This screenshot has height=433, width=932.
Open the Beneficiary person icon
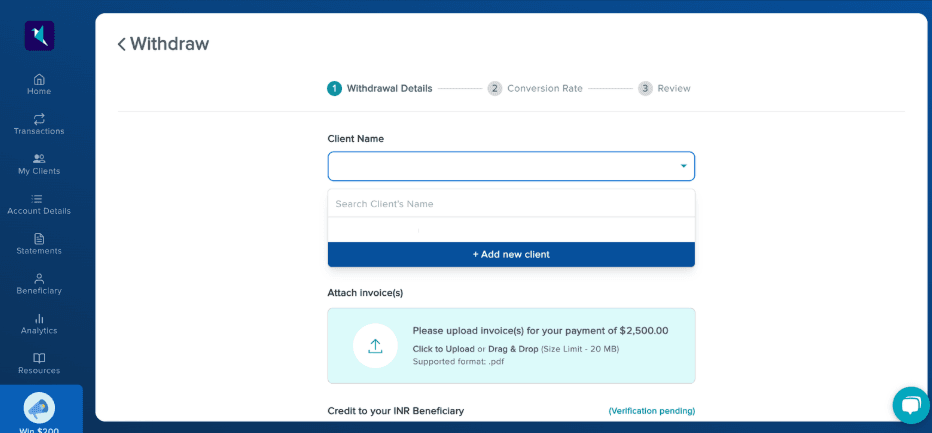tap(39, 279)
